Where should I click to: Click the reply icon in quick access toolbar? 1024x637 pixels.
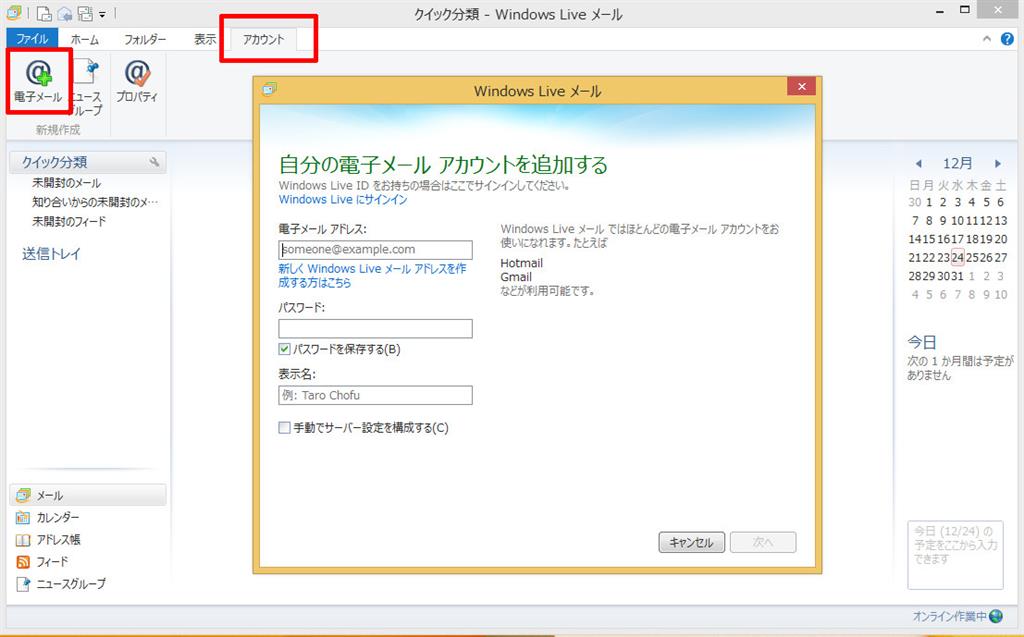coord(65,13)
